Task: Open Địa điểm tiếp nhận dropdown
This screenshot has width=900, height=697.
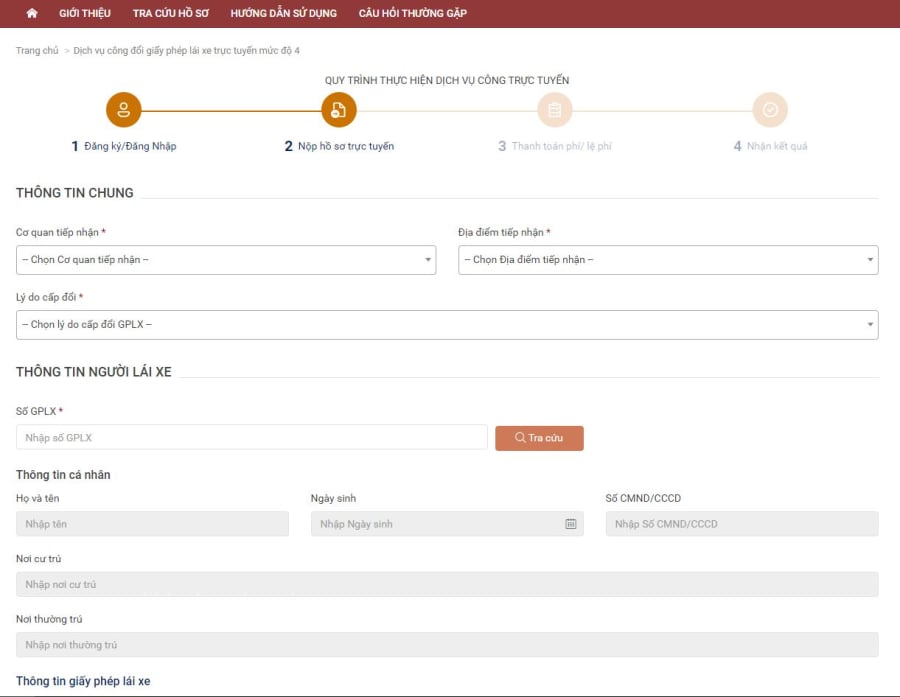Action: (668, 260)
